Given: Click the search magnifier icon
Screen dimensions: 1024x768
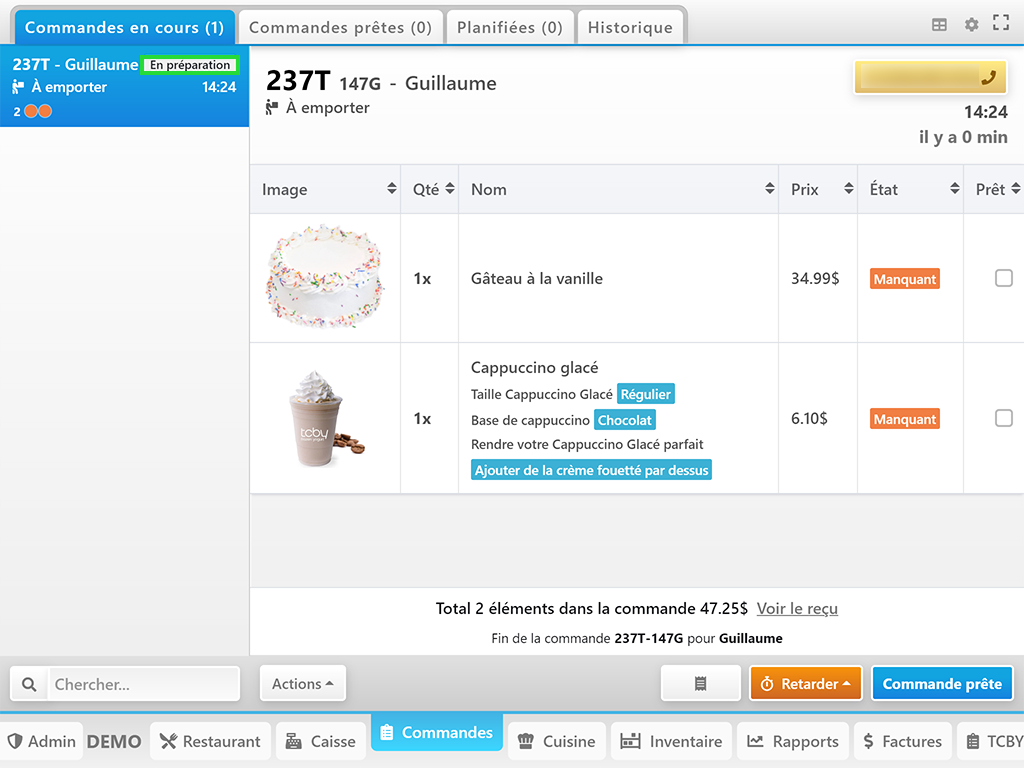Looking at the screenshot, I should [x=30, y=685].
